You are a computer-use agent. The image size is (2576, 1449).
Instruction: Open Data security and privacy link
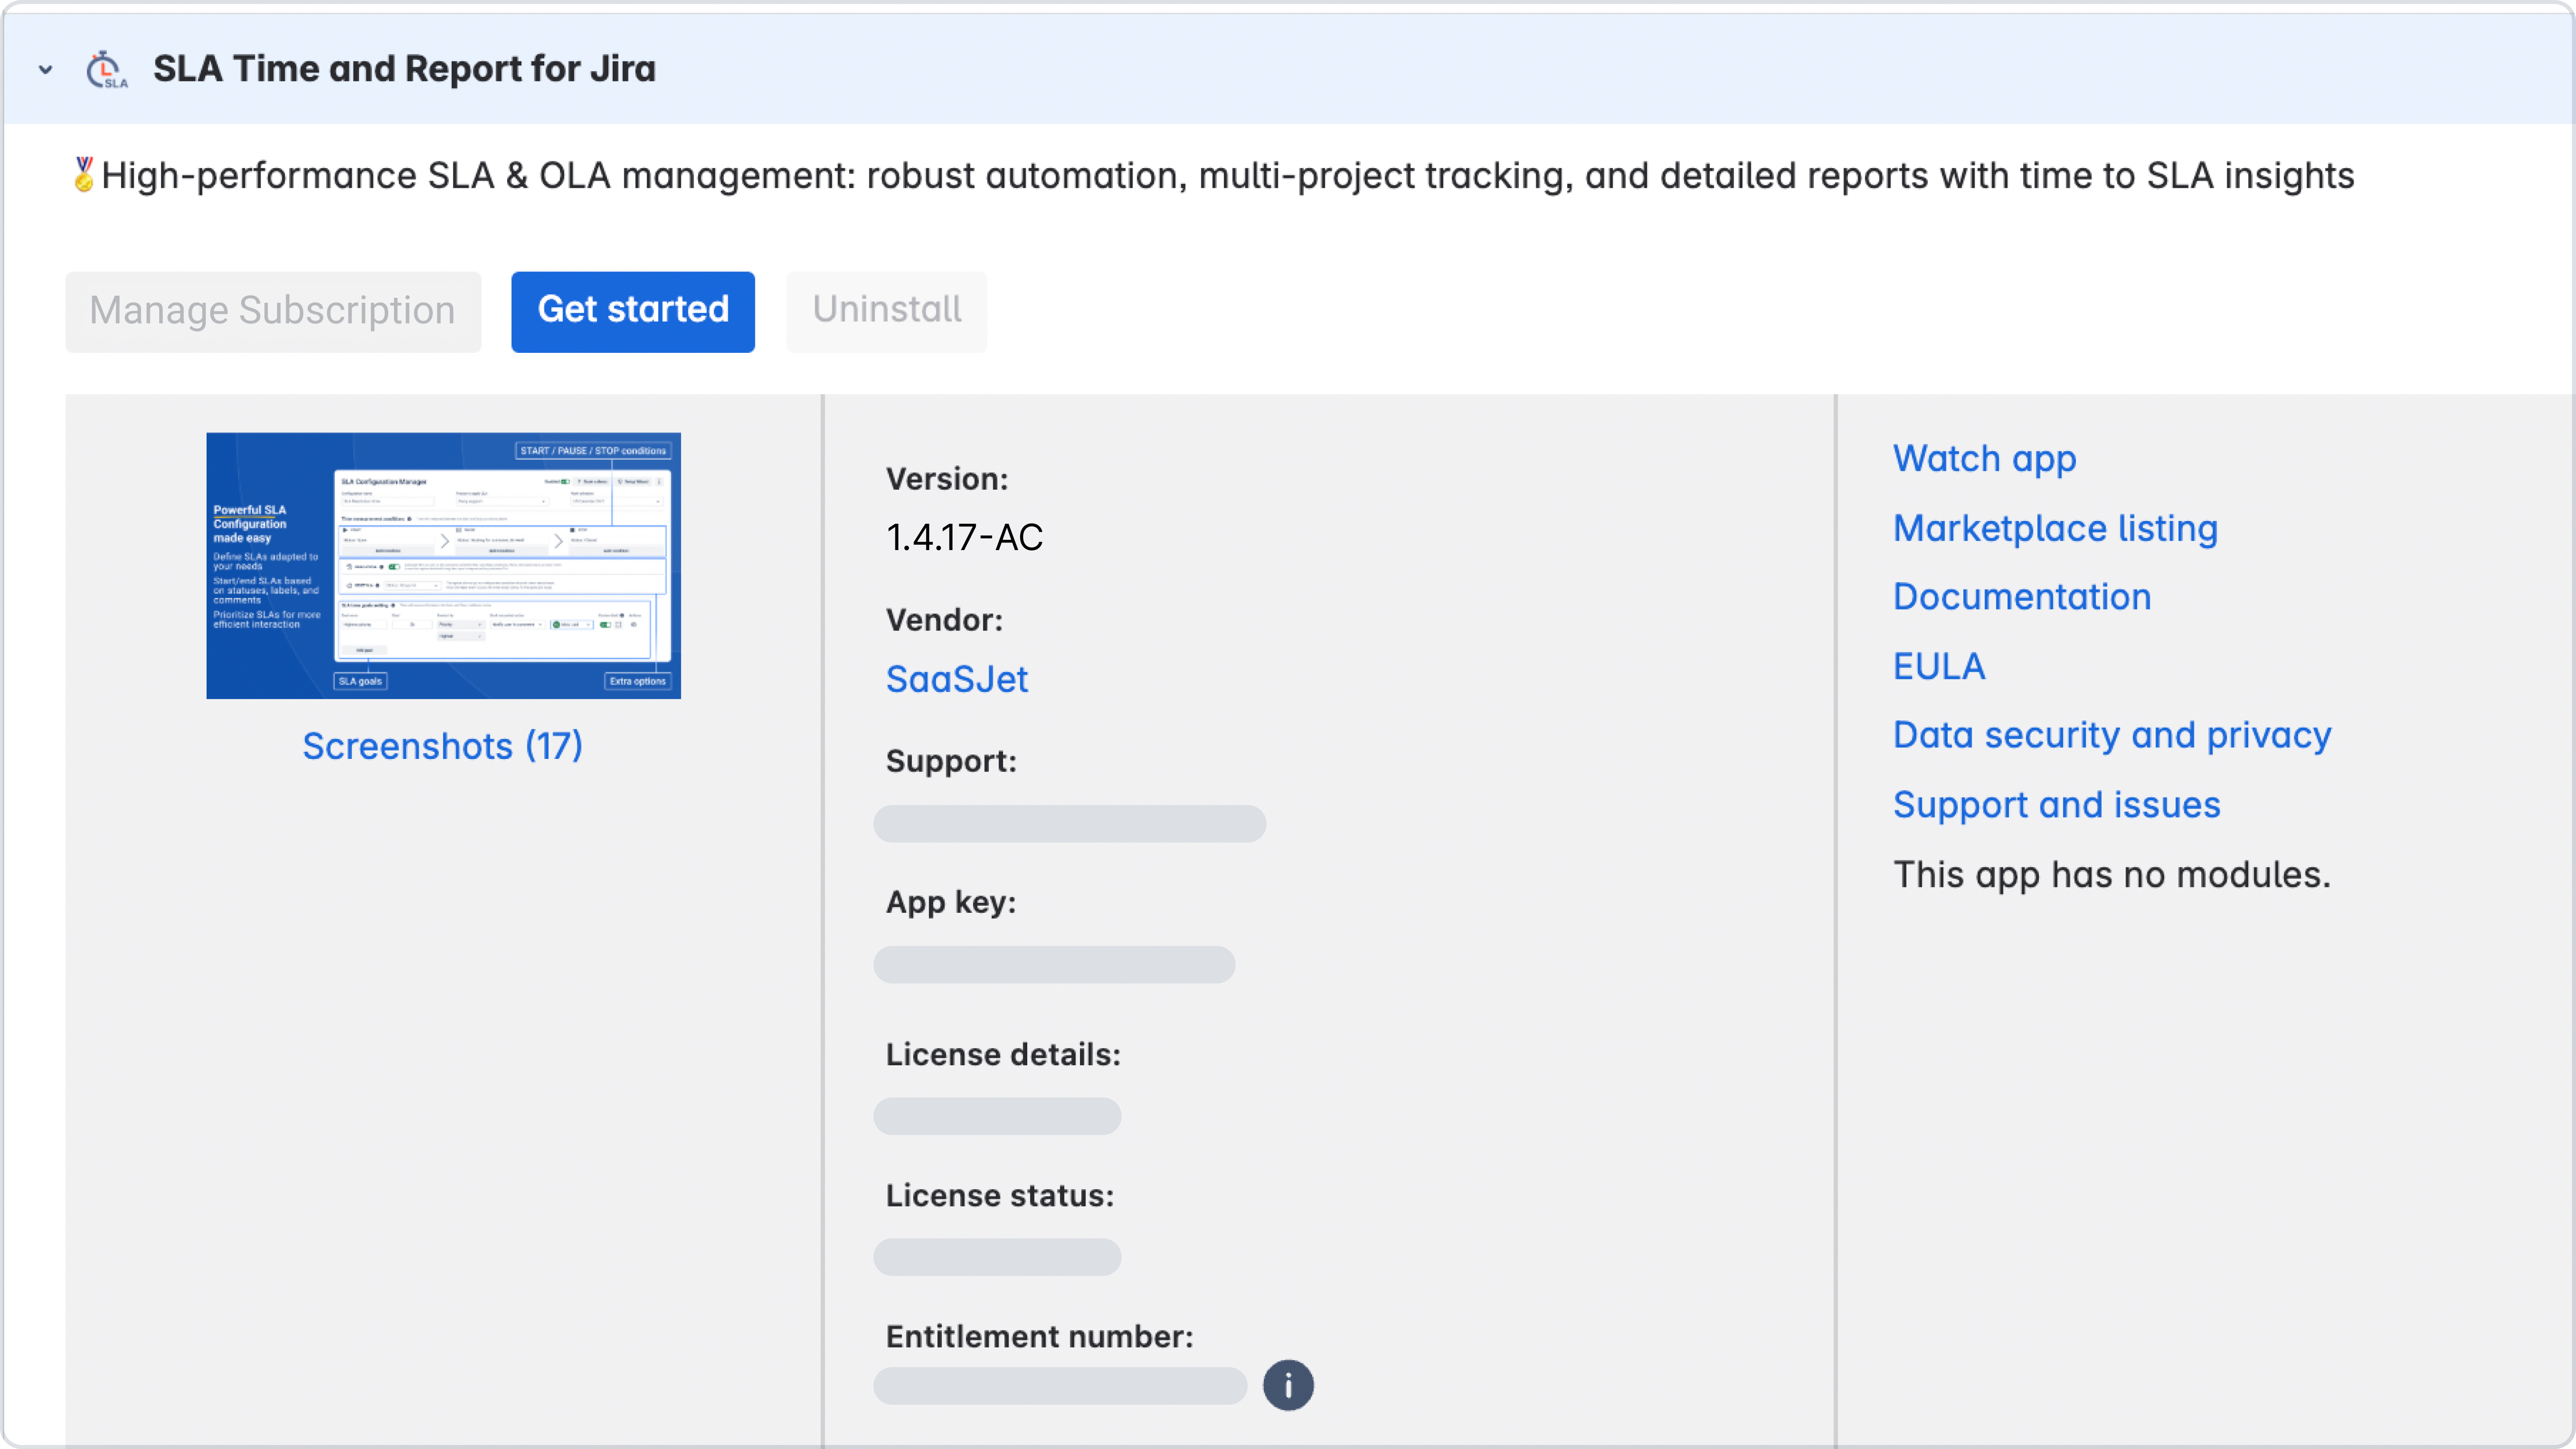[2111, 735]
